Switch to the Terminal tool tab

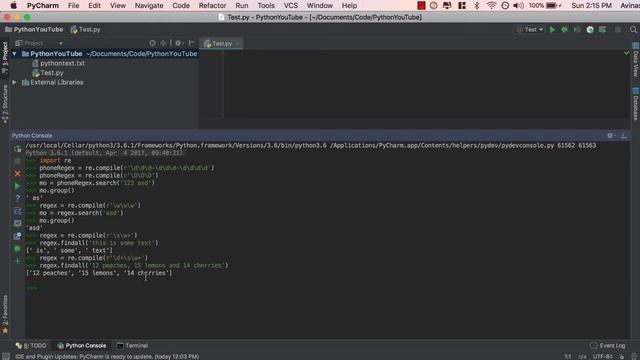point(132,346)
